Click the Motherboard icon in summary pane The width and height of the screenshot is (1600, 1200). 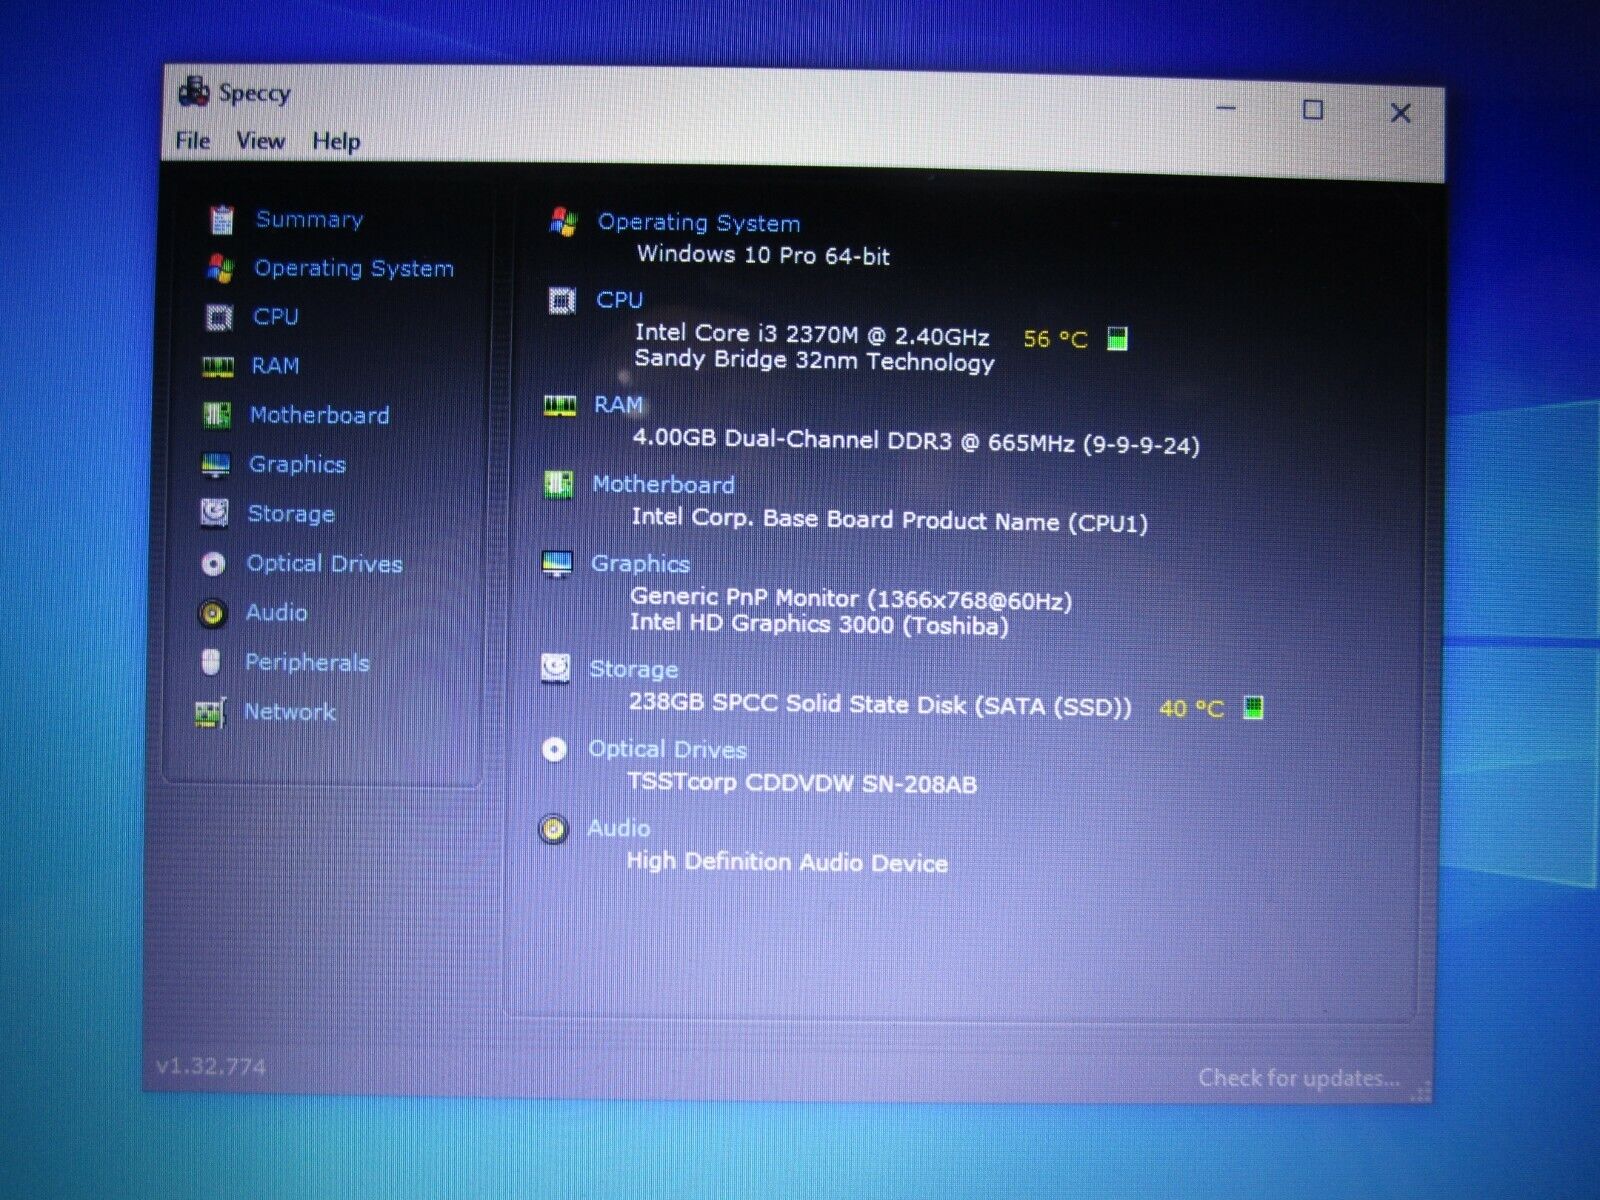pyautogui.click(x=559, y=485)
